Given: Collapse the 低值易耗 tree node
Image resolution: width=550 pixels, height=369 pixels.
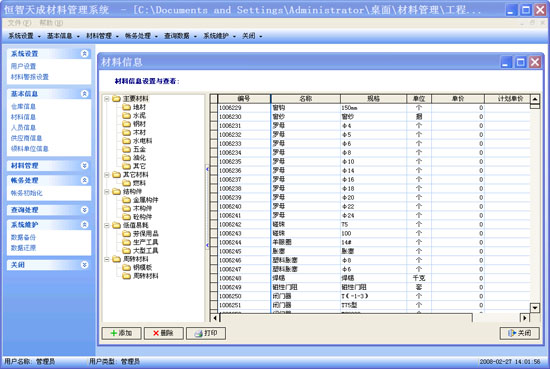Looking at the screenshot, I should pos(107,225).
